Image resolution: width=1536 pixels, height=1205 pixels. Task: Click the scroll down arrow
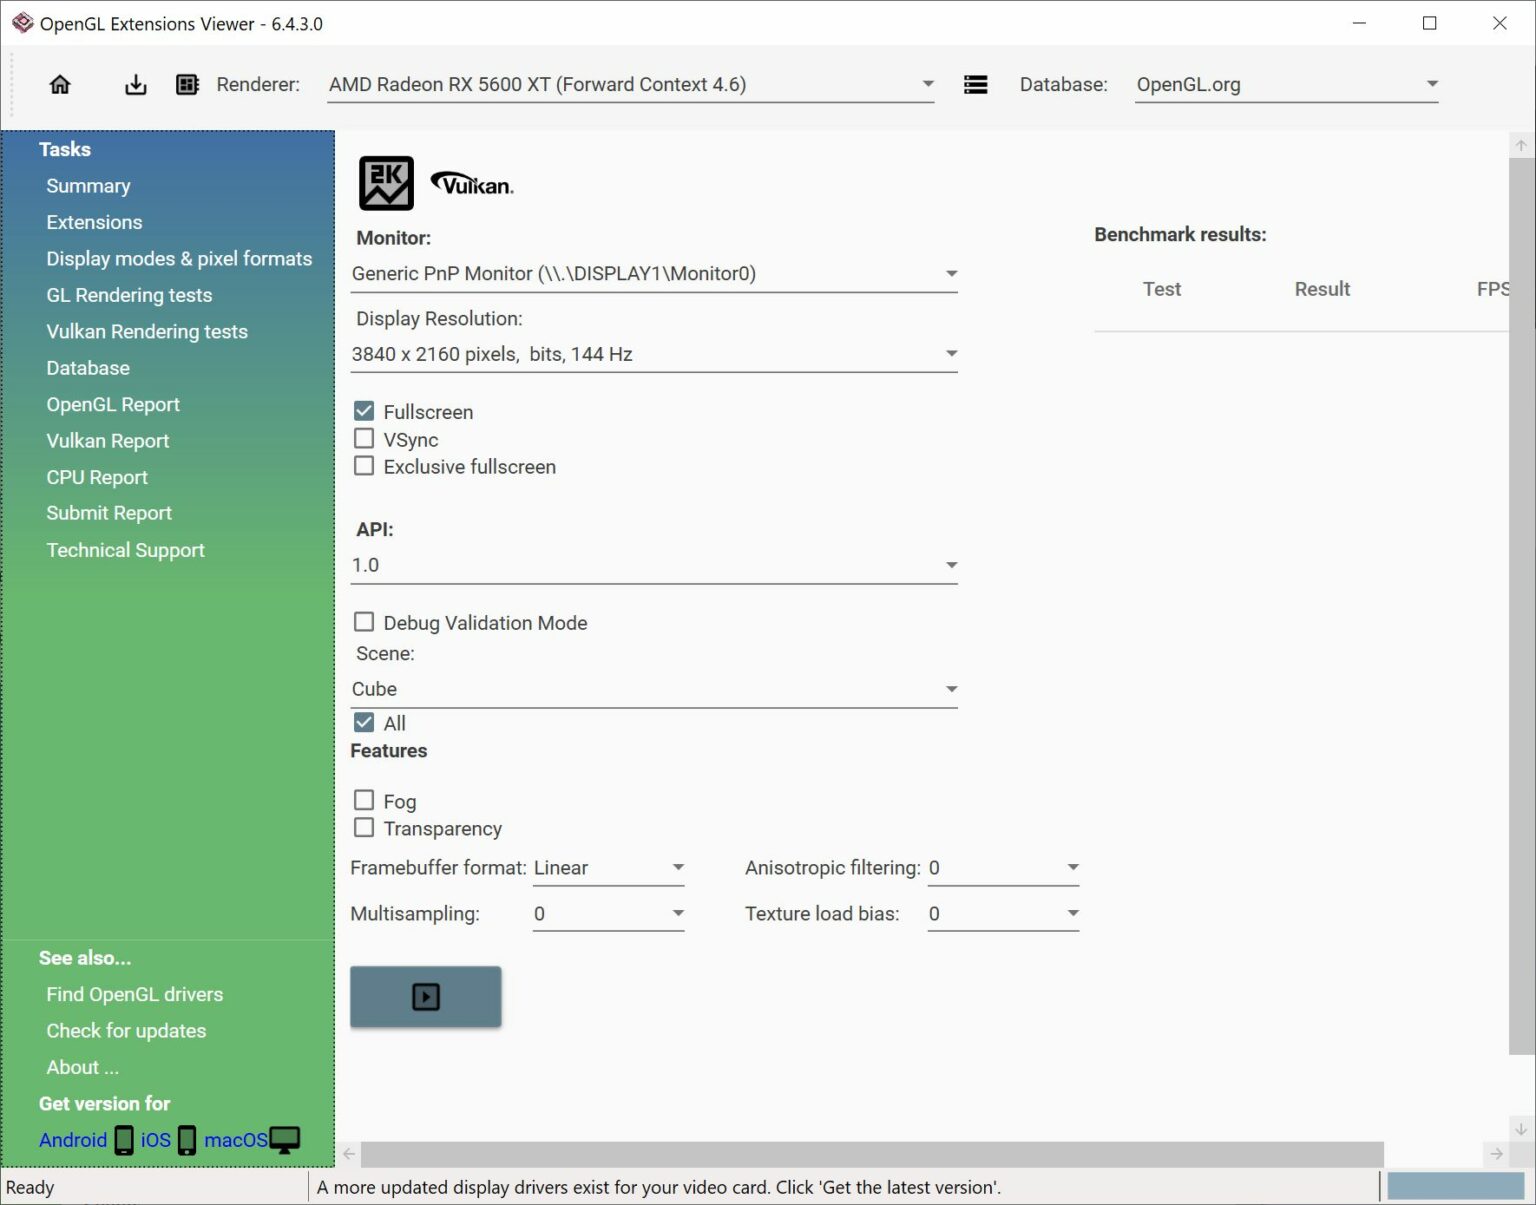(x=1521, y=1129)
